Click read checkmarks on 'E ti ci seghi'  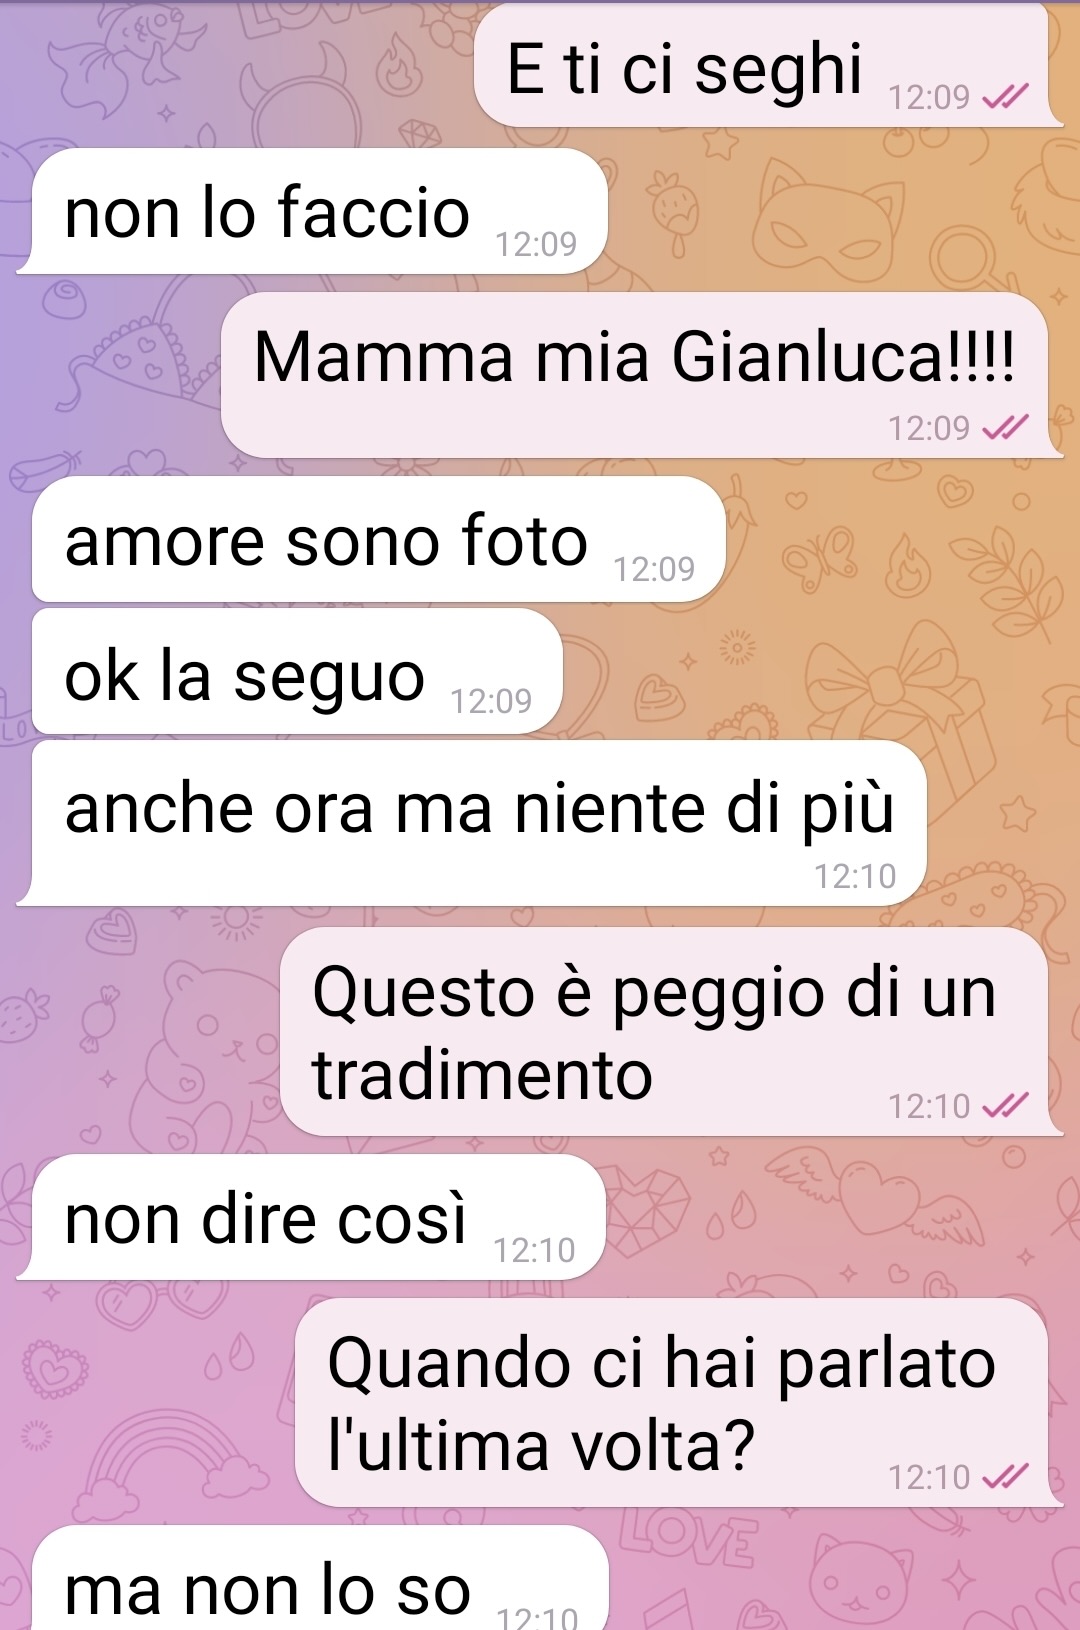1005,97
